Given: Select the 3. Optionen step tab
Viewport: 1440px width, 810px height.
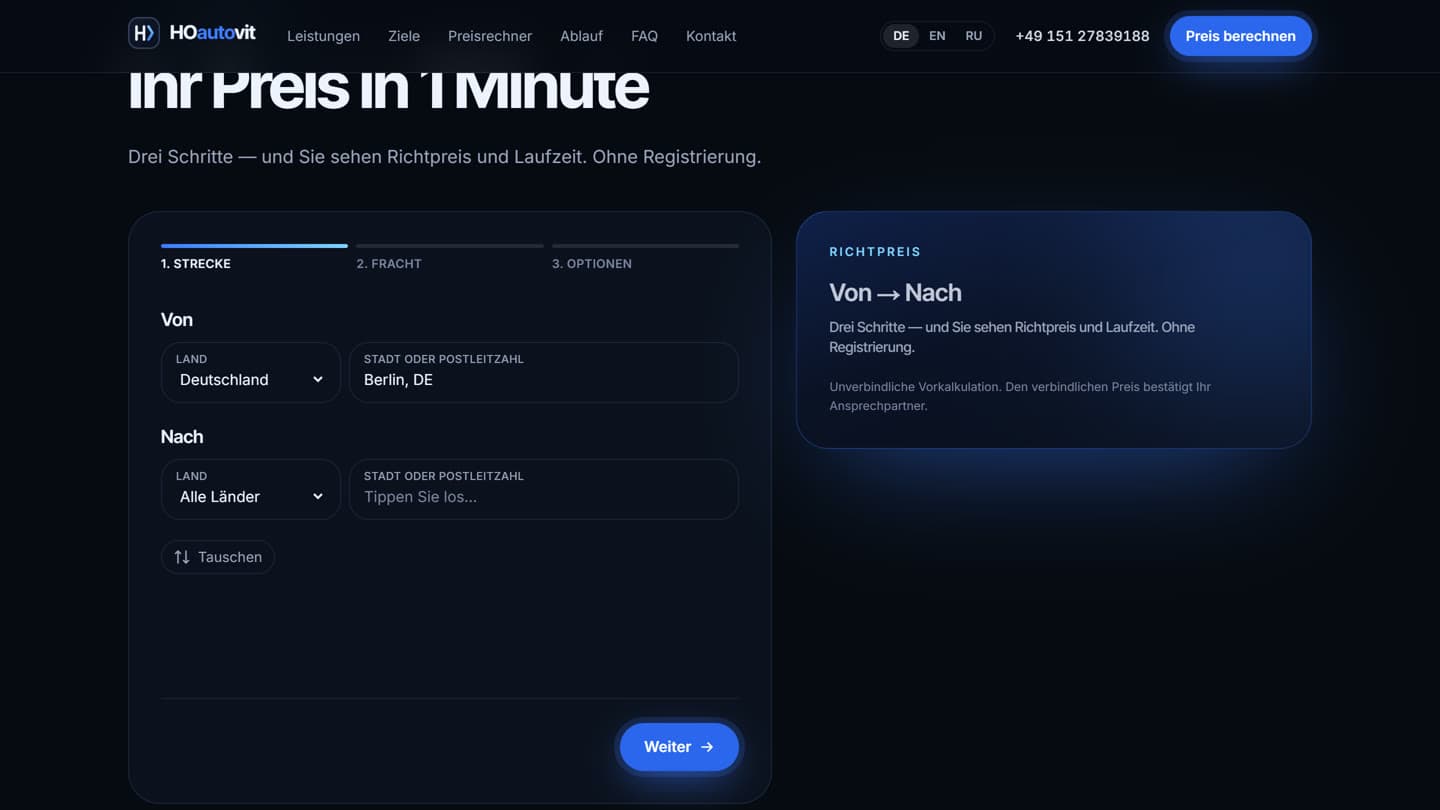Looking at the screenshot, I should pos(592,264).
